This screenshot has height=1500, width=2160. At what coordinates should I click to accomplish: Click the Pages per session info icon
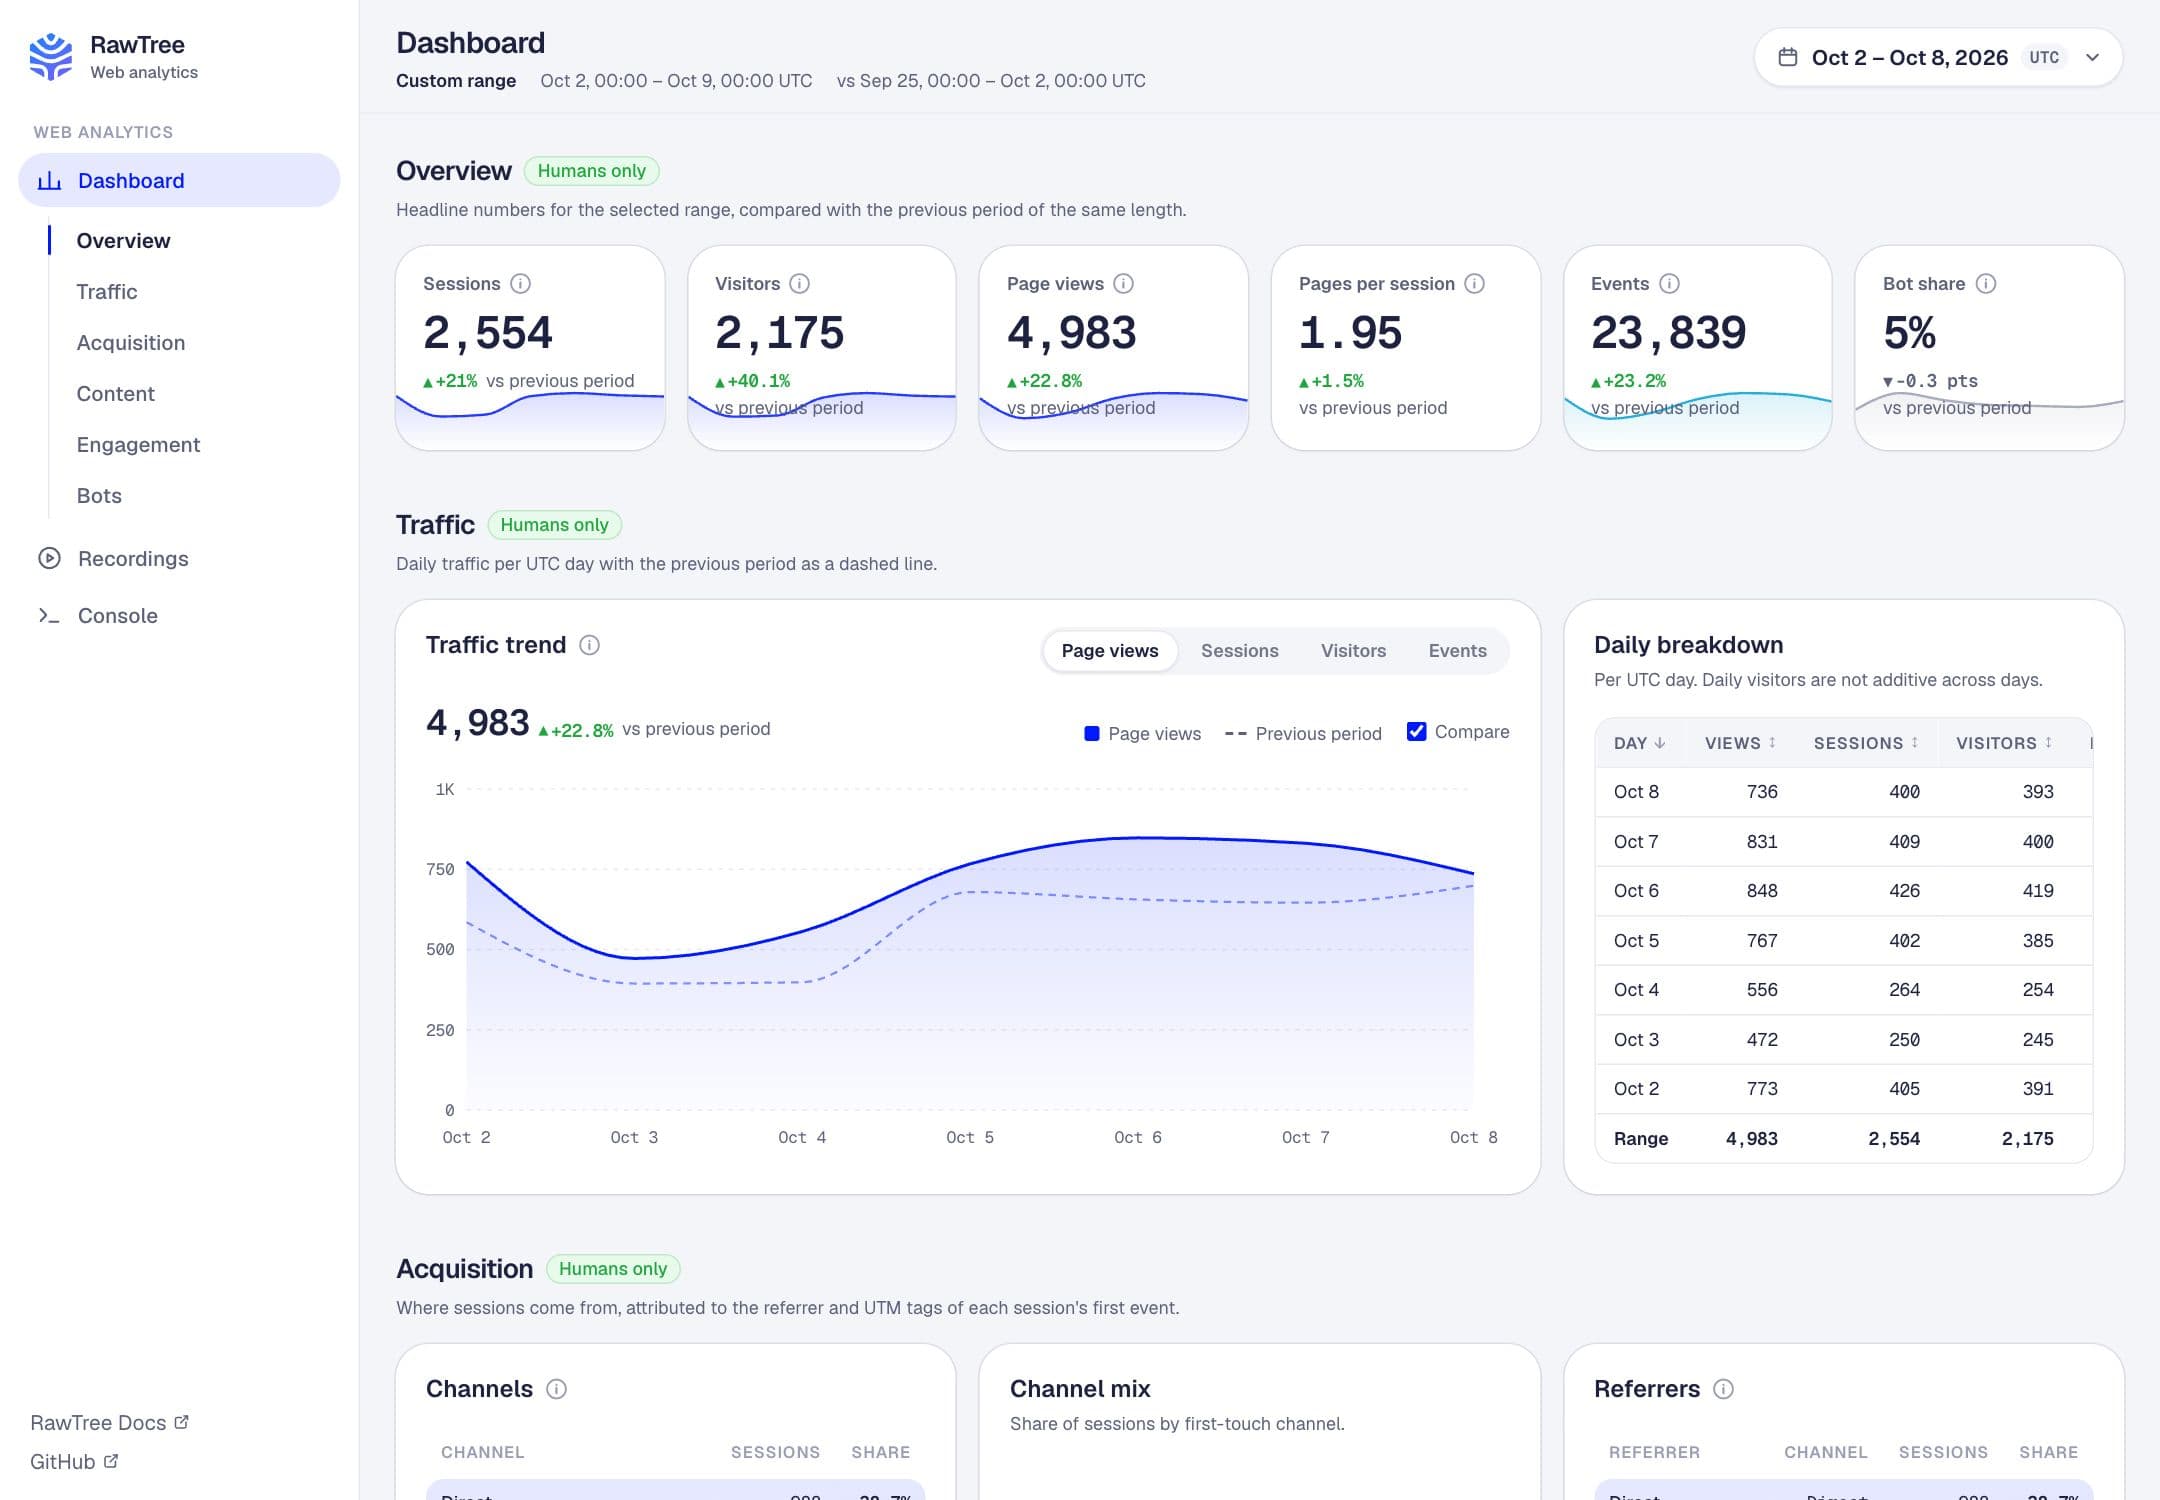point(1475,284)
